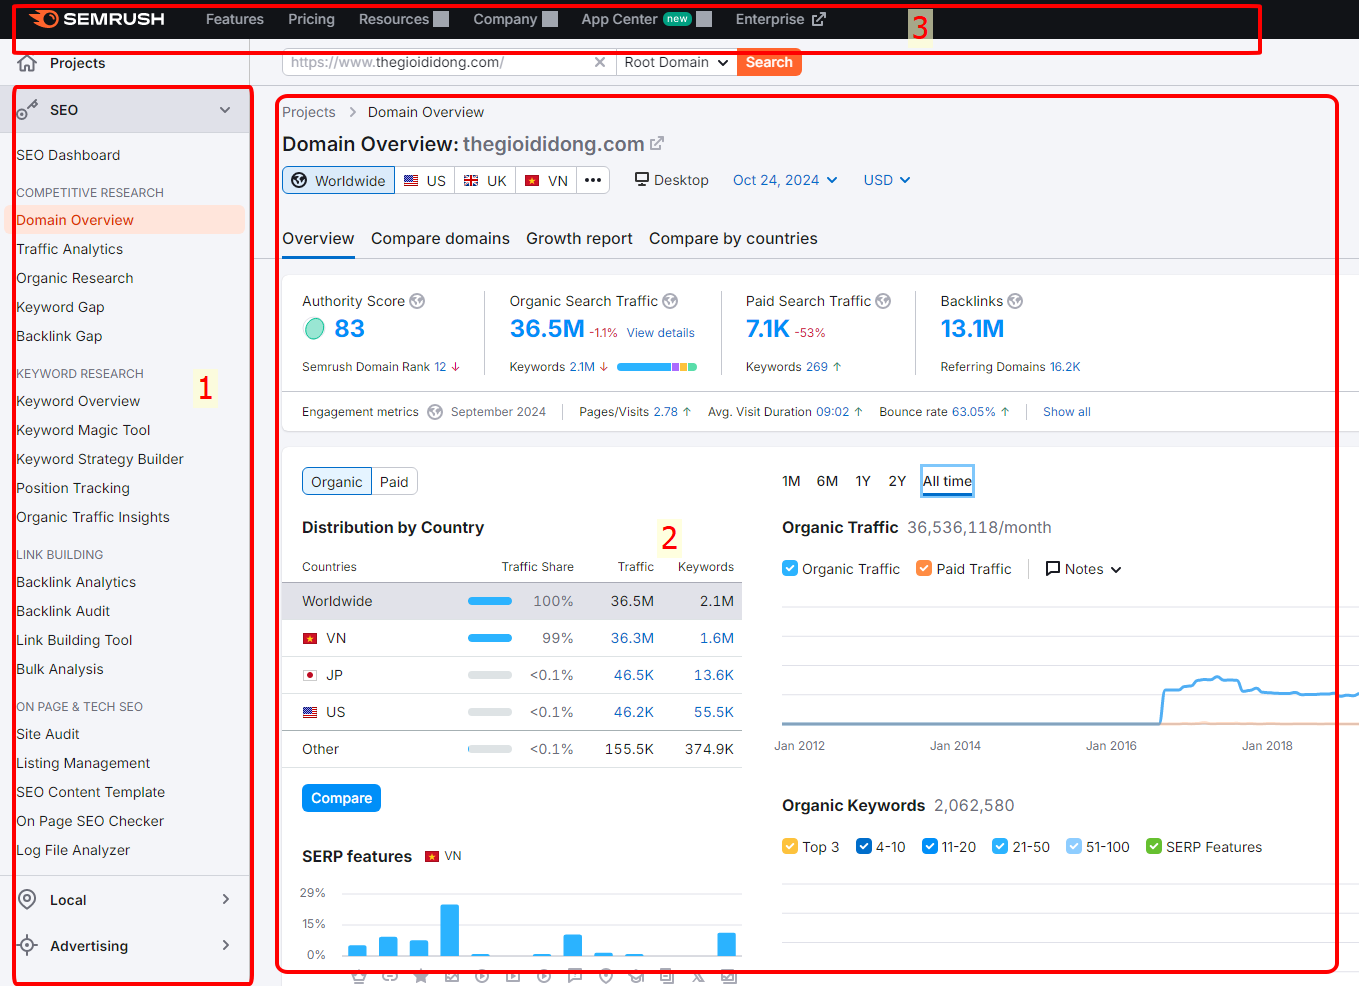The width and height of the screenshot is (1359, 986).
Task: Open the Resources menu
Action: coord(404,19)
